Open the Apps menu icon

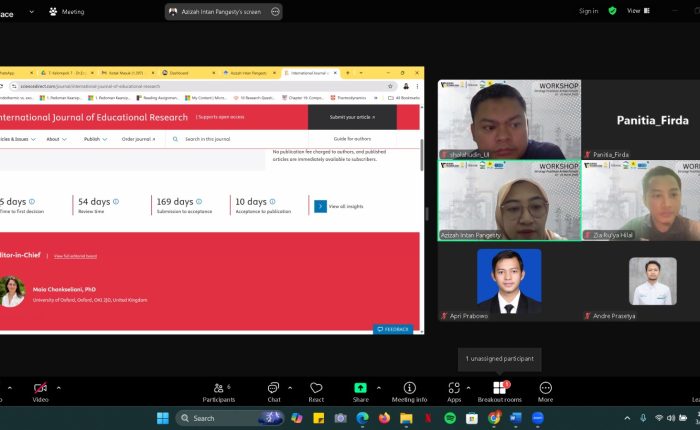pyautogui.click(x=454, y=388)
